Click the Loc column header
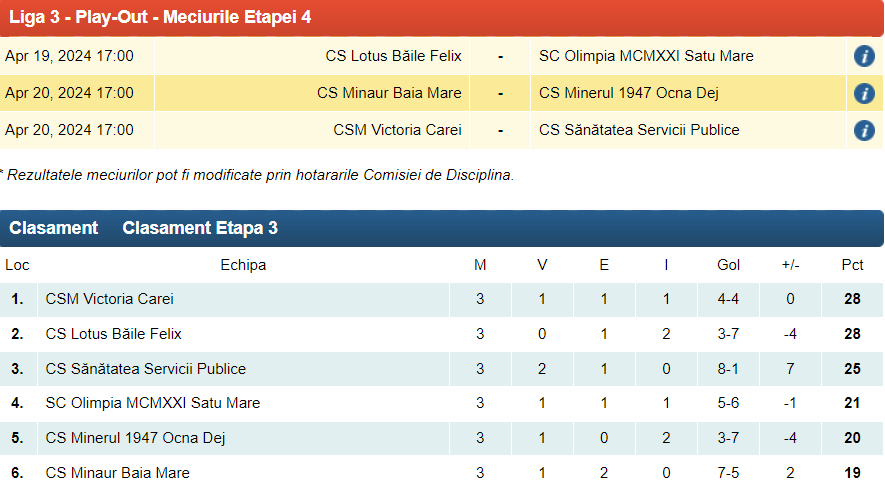The image size is (885, 486). tap(17, 265)
